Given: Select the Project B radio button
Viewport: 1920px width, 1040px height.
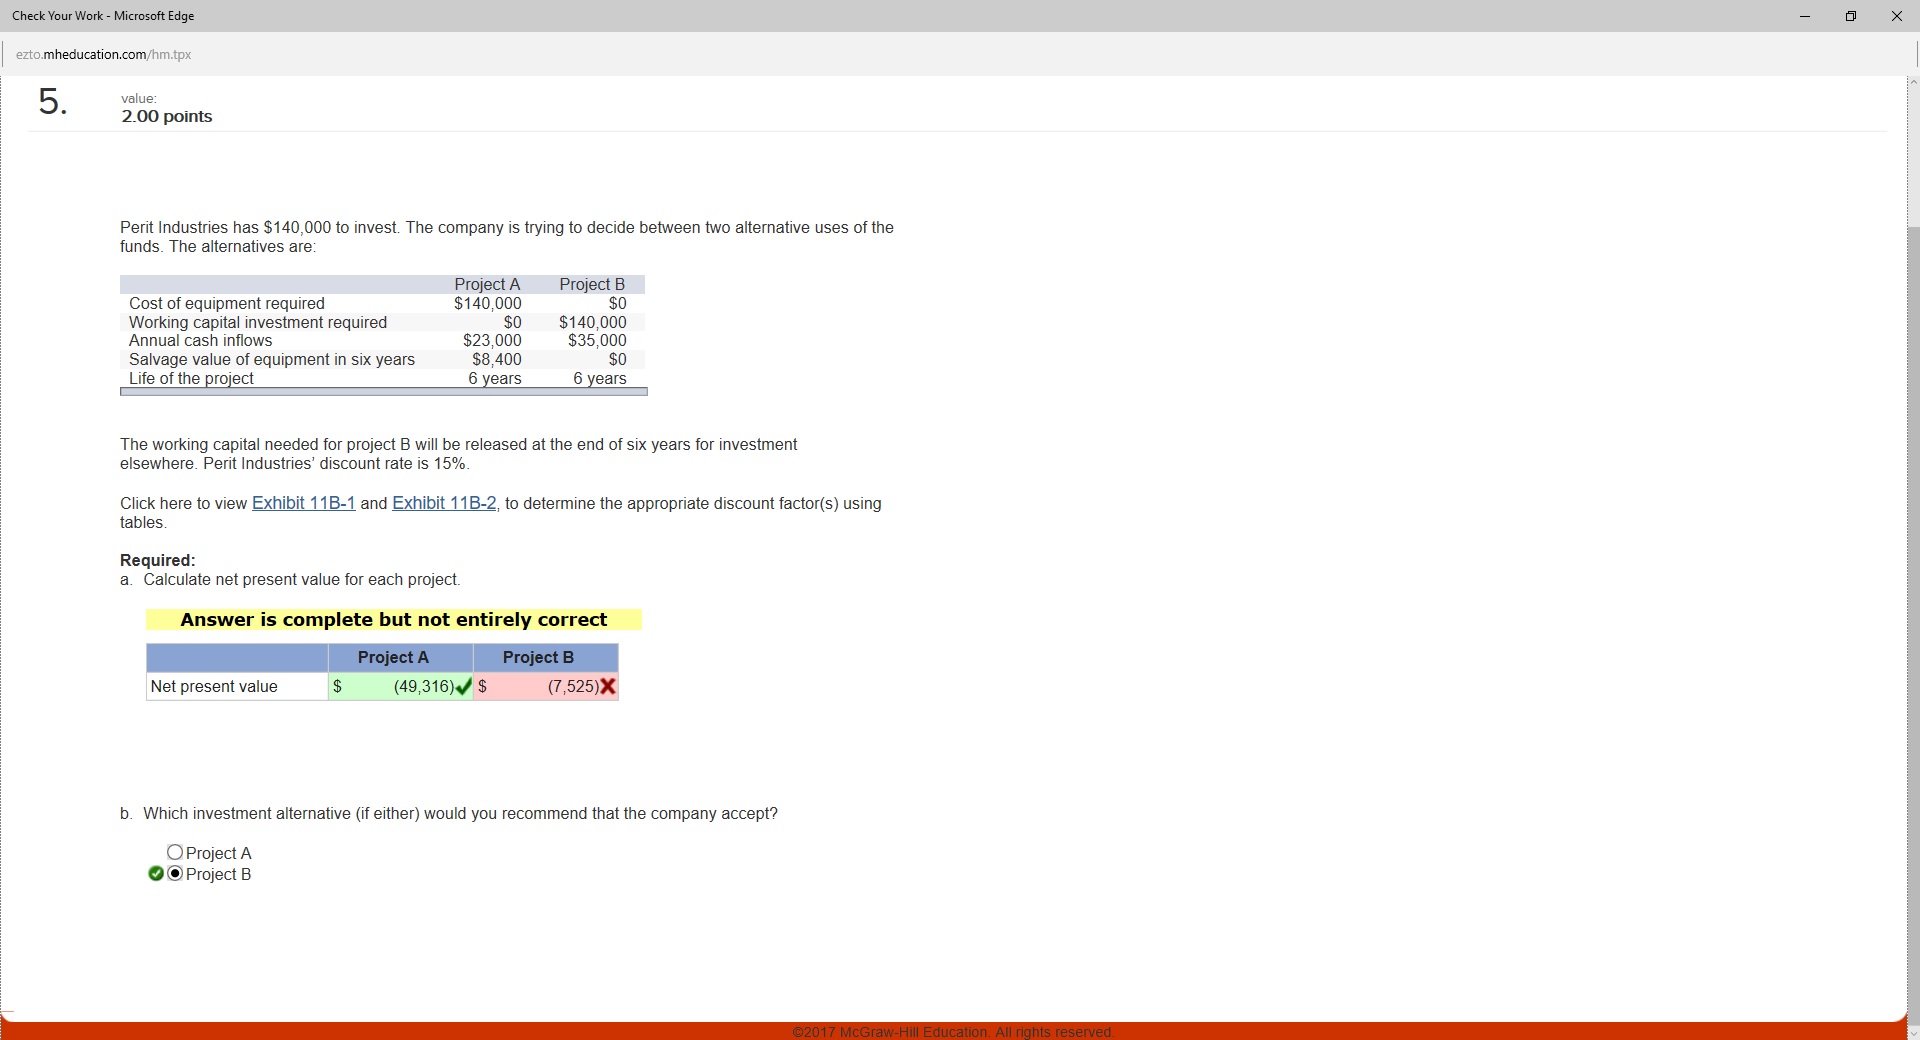Looking at the screenshot, I should tap(175, 874).
